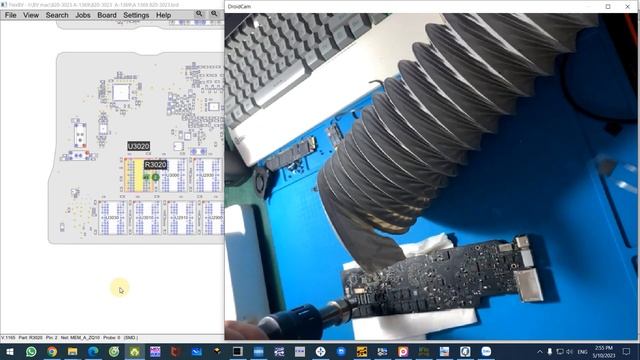Click the volume speaker tray icon
Image resolution: width=640 pixels, height=360 pixels.
click(570, 351)
